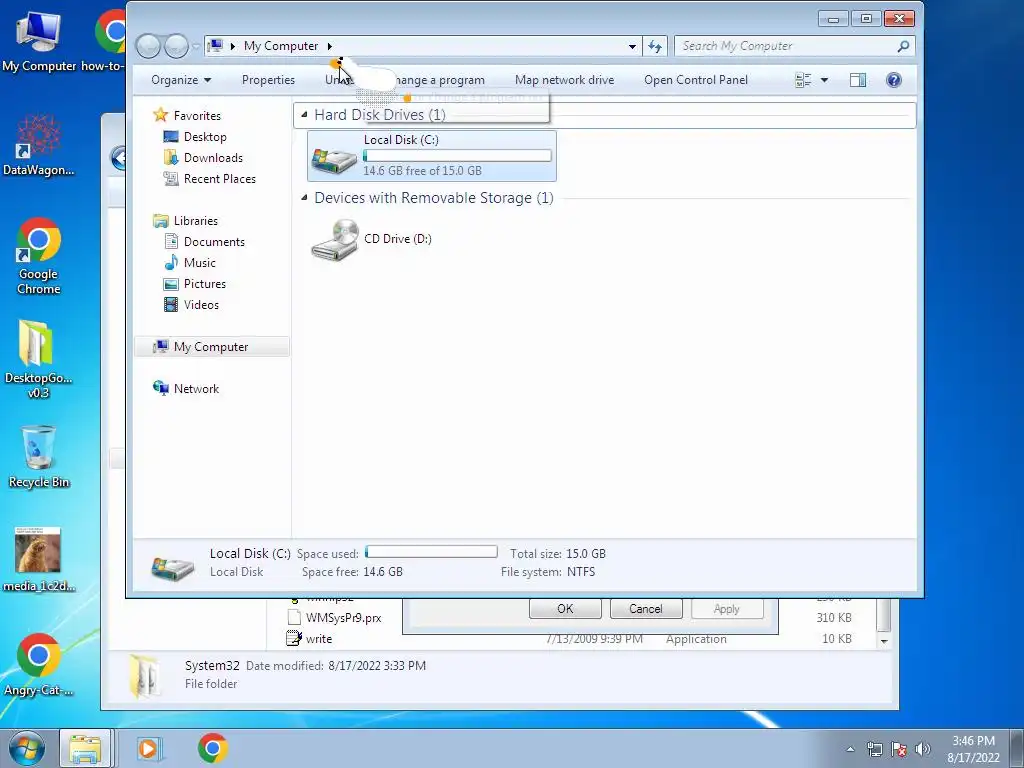
Task: Expand the breadcrumb arrow before My Computer
Action: pyautogui.click(x=232, y=46)
